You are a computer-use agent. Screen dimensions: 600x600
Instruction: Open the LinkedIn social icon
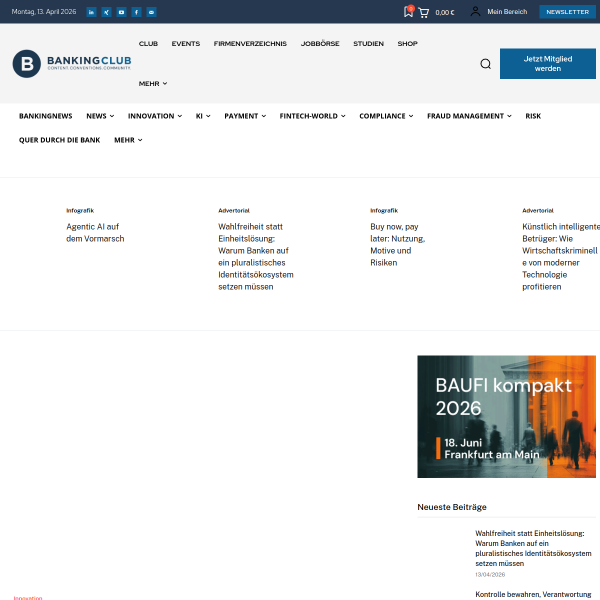(91, 12)
